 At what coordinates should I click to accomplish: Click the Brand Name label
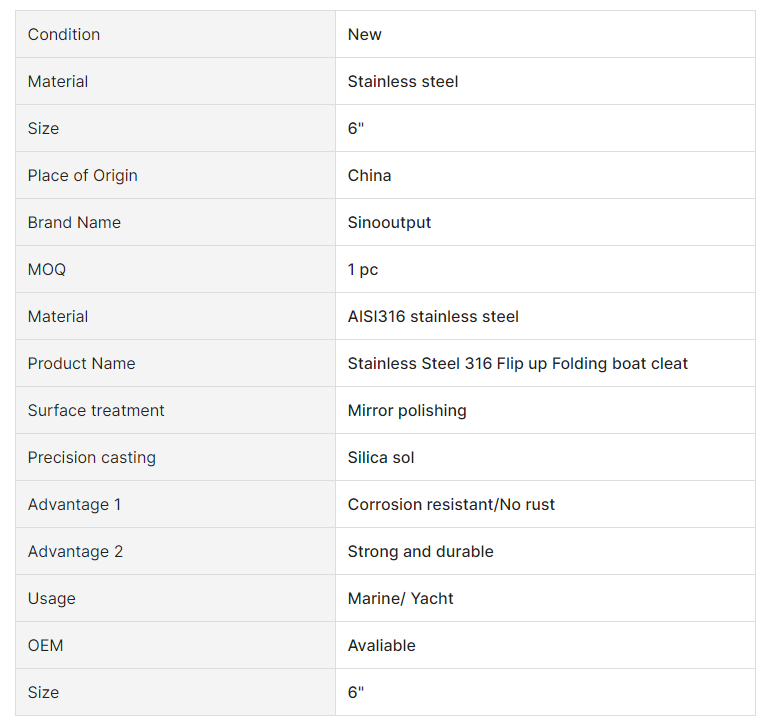(74, 222)
